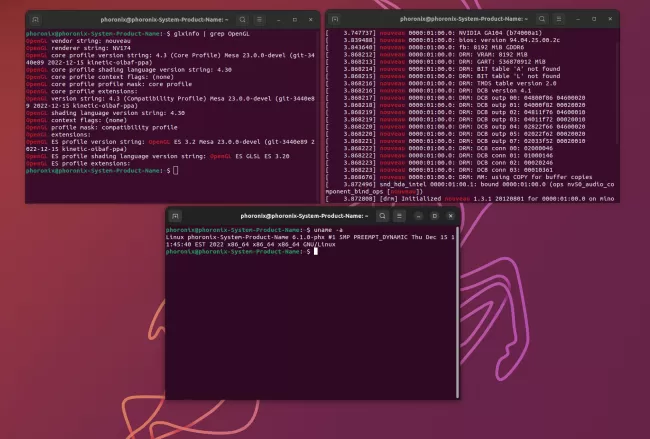The image size is (650, 439).
Task: Minimize the glxinfo terminal window
Action: pyautogui.click(x=275, y=19)
